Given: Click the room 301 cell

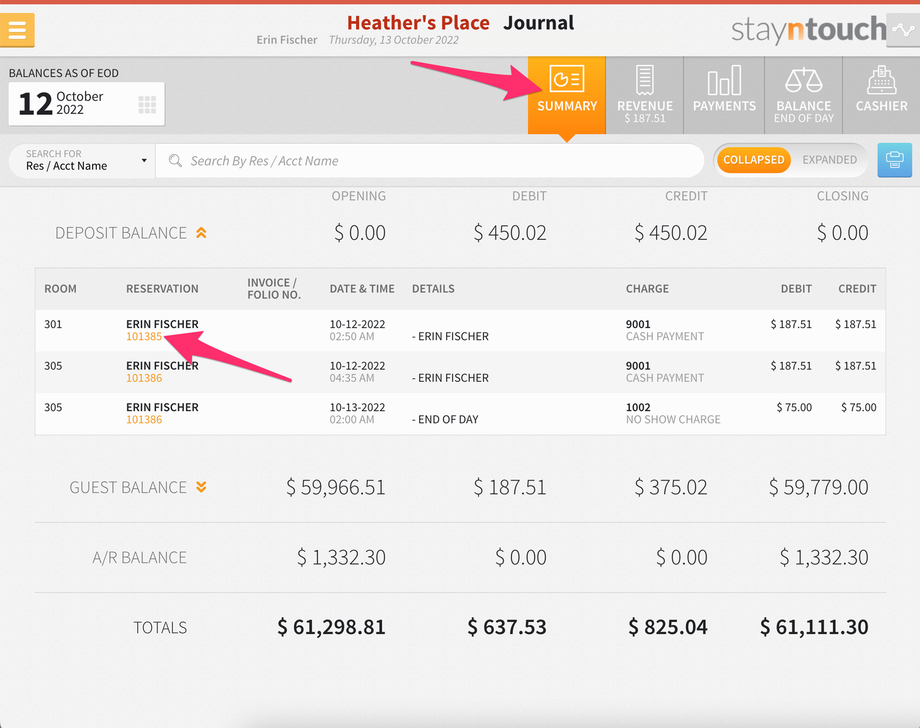Looking at the screenshot, I should coord(53,324).
